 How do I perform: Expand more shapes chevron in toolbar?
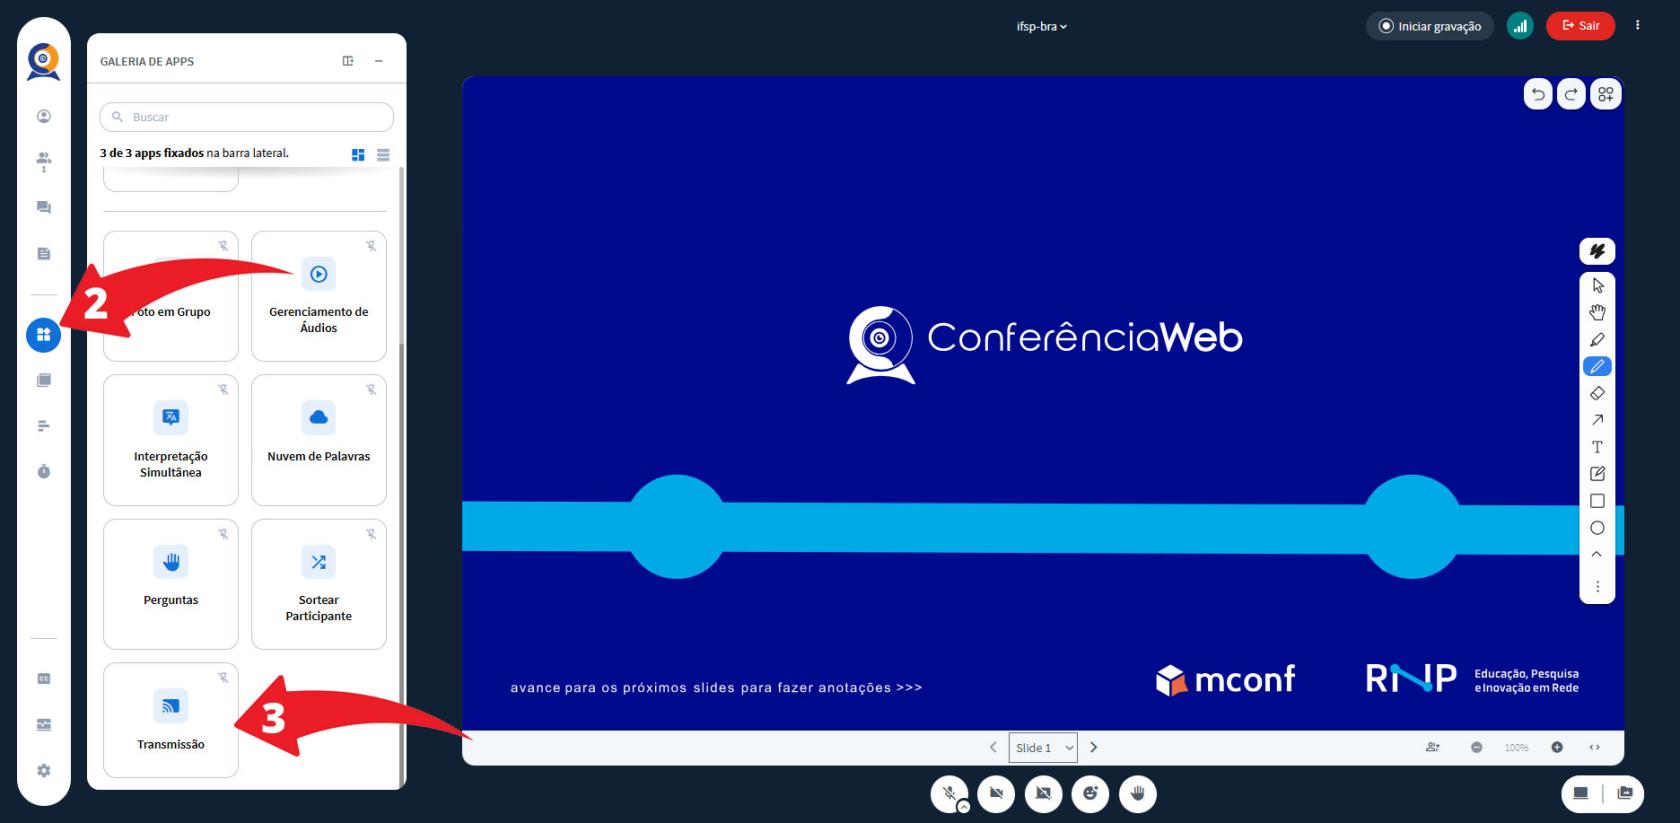1597,554
